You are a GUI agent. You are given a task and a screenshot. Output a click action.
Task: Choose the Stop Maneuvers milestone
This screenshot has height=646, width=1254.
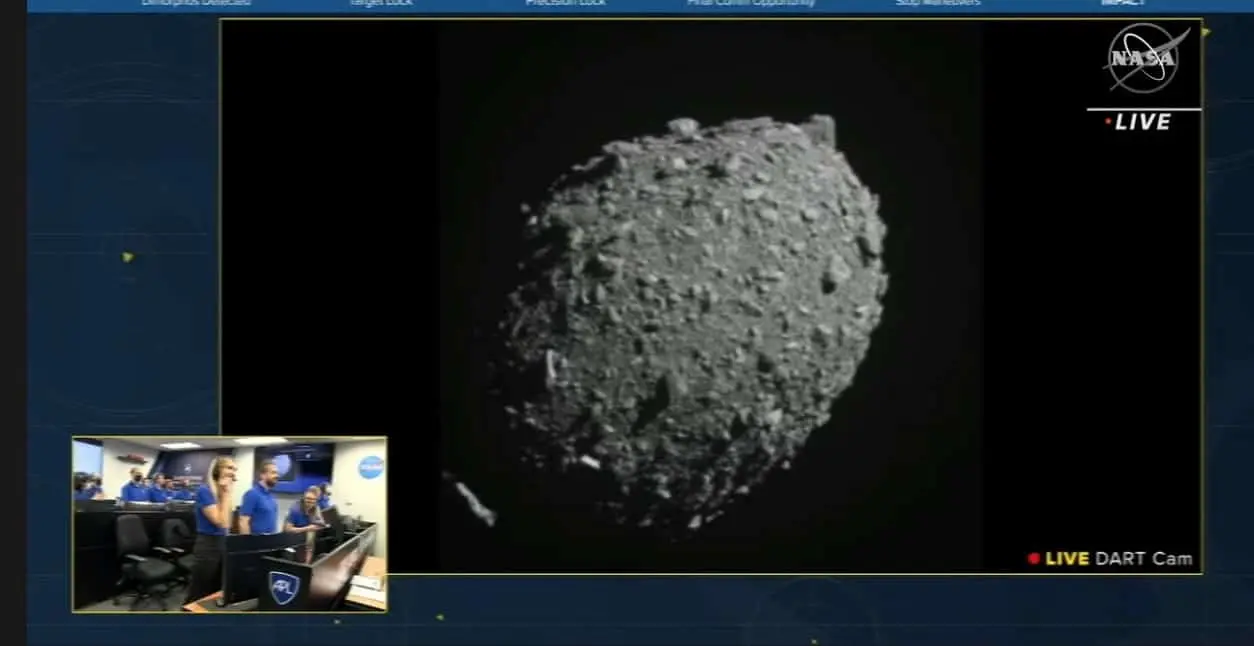point(937,3)
